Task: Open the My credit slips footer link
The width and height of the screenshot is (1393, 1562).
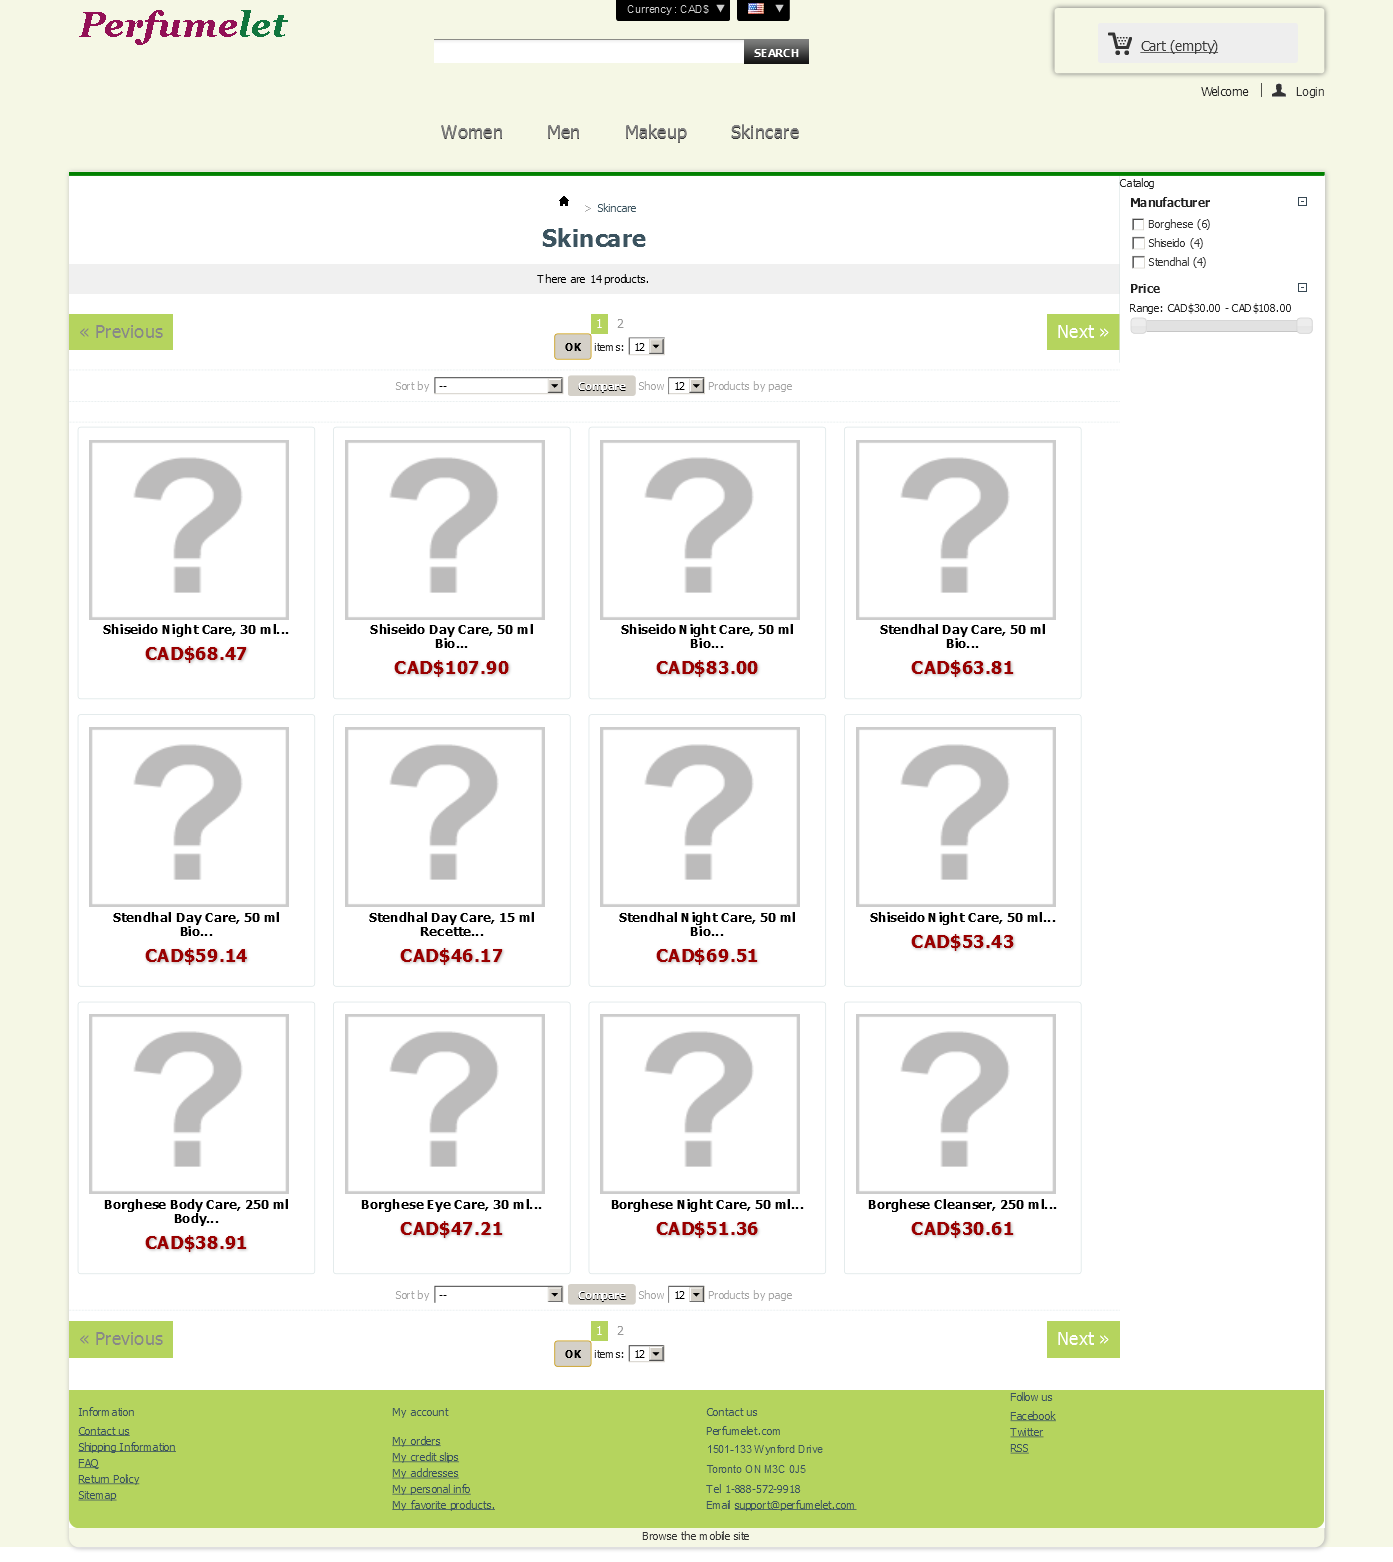Action: coord(425,1457)
